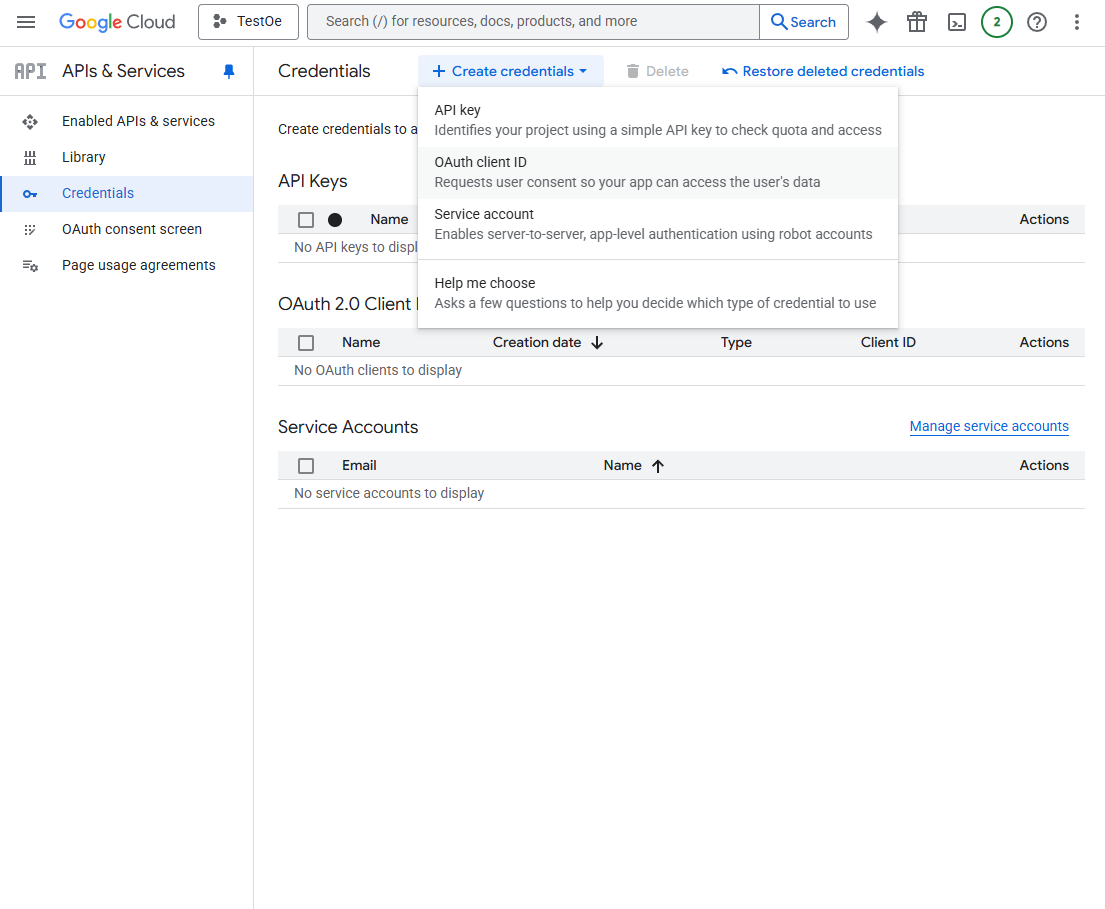Open the TestOe project selector
The image size is (1105, 909).
coord(248,22)
